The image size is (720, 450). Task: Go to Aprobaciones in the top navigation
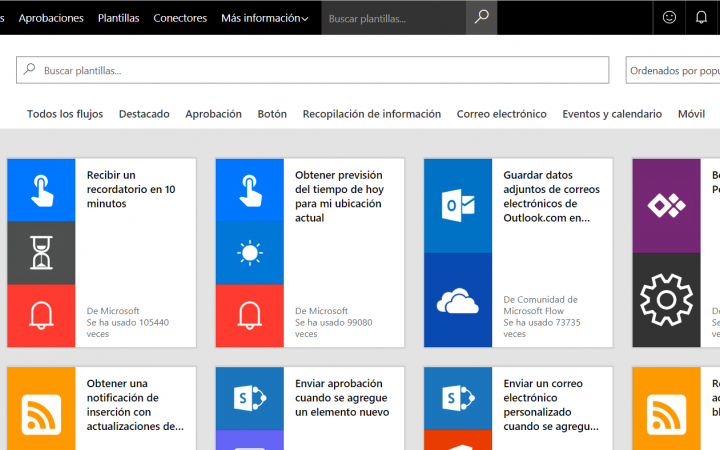tap(51, 18)
